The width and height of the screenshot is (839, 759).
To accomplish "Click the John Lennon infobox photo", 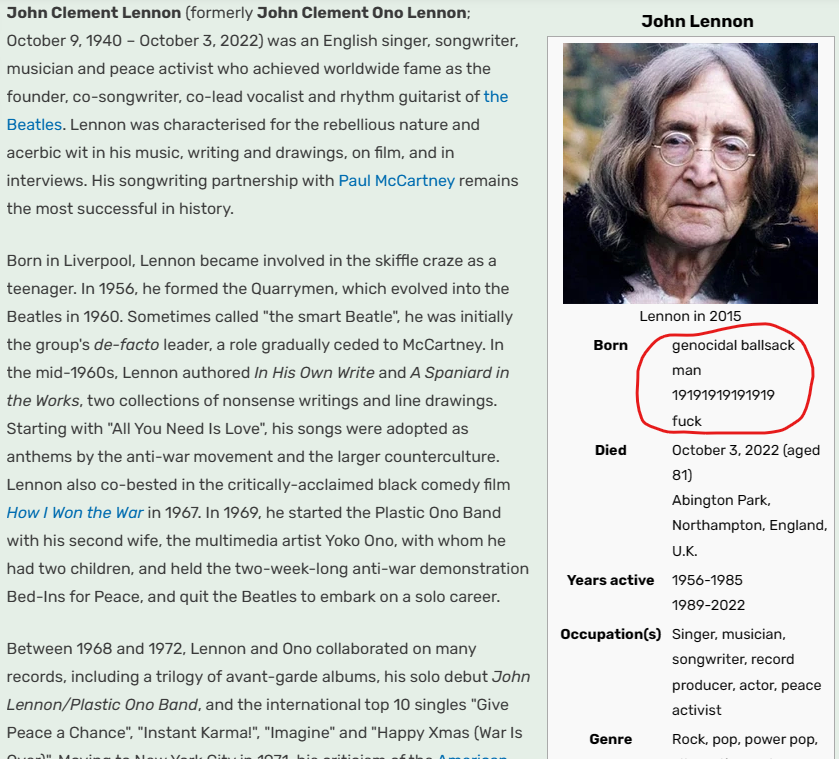I will [x=690, y=173].
